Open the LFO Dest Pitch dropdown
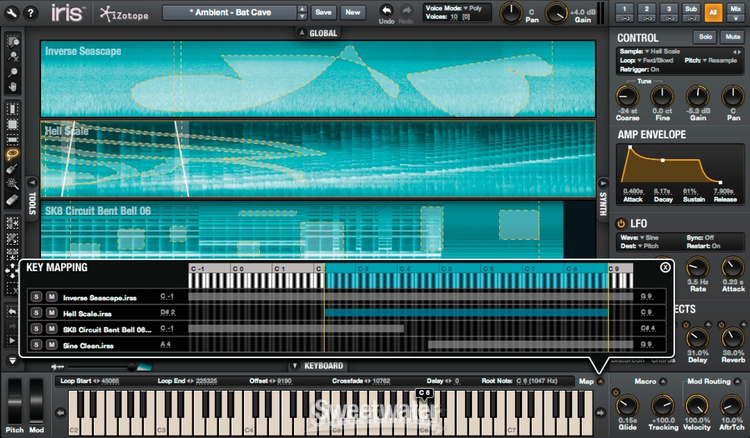Viewport: 750px width, 438px height. pyautogui.click(x=648, y=246)
